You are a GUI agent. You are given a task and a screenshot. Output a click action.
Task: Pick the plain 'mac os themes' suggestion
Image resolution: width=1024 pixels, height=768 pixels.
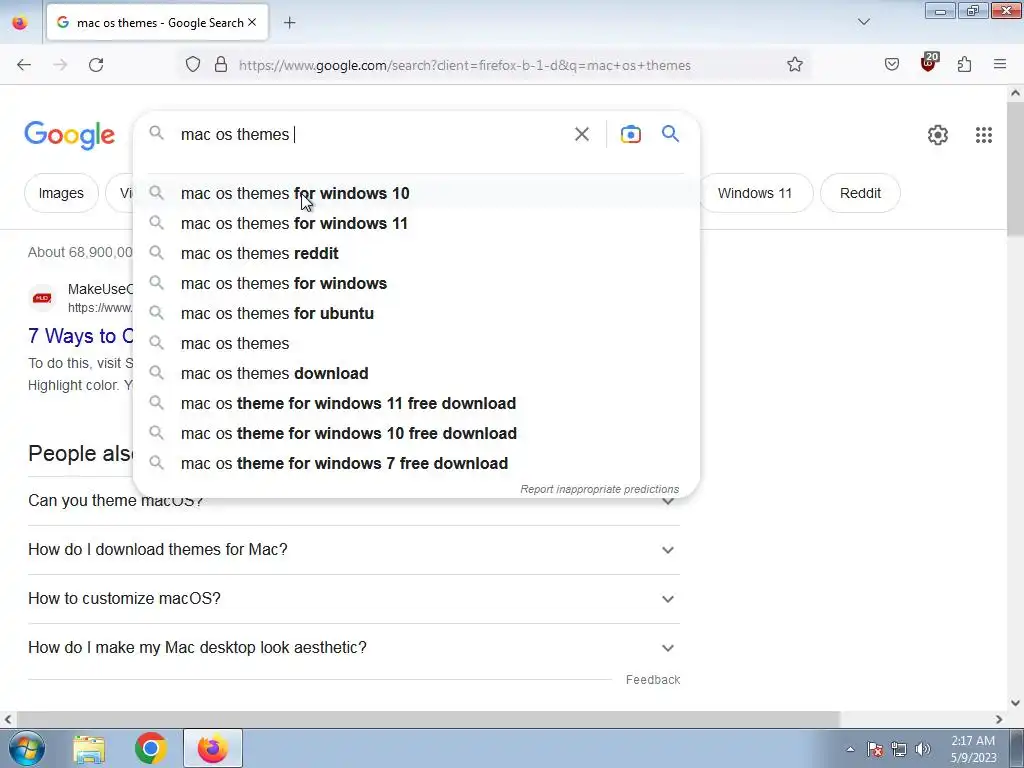tap(416, 344)
